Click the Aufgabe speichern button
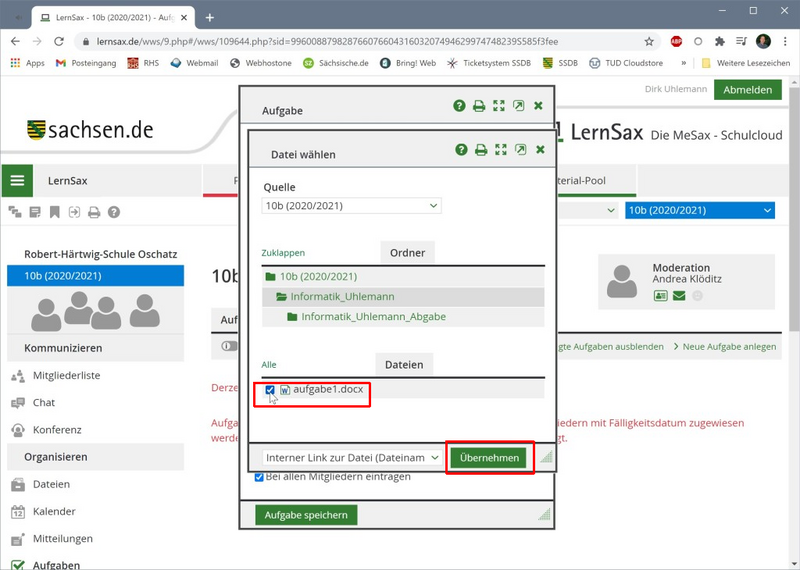The width and height of the screenshot is (800, 570). (x=306, y=515)
